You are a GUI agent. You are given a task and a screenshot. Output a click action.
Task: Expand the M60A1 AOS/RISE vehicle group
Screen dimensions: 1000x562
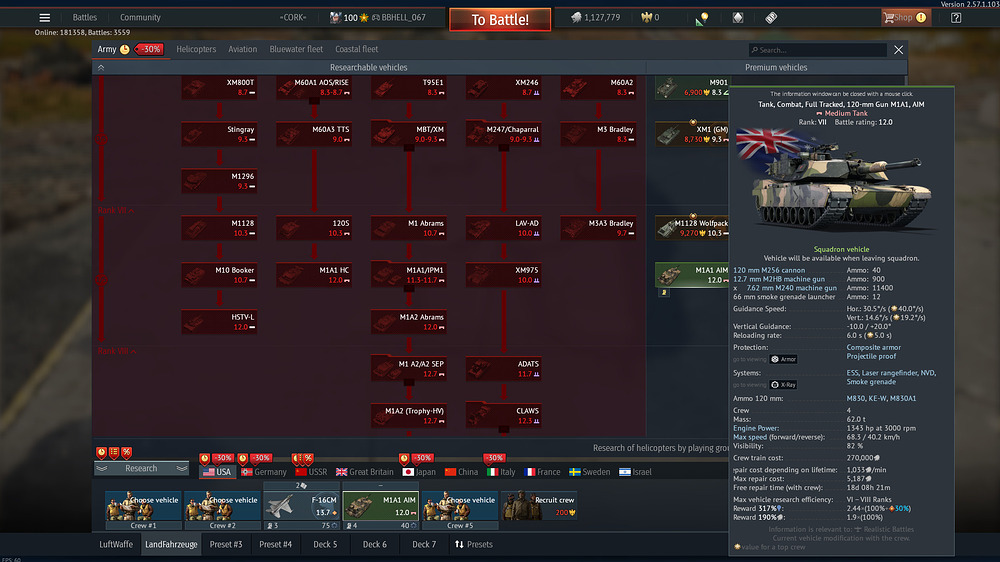(314, 87)
